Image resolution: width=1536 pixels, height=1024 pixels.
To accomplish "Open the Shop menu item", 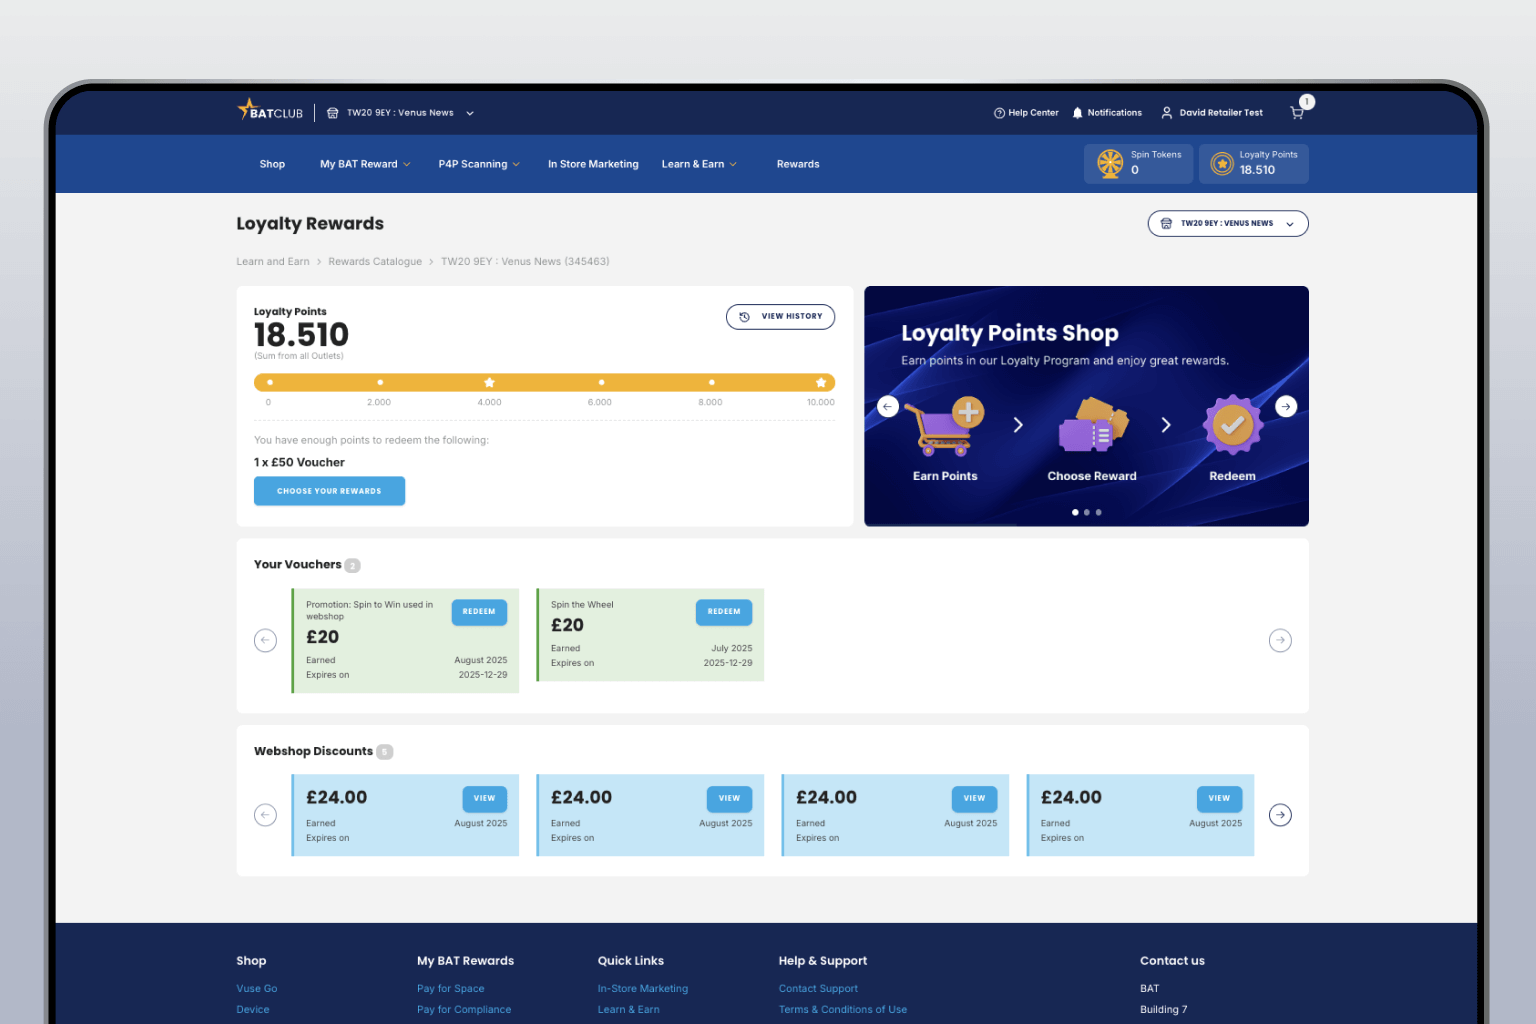I will pos(272,164).
